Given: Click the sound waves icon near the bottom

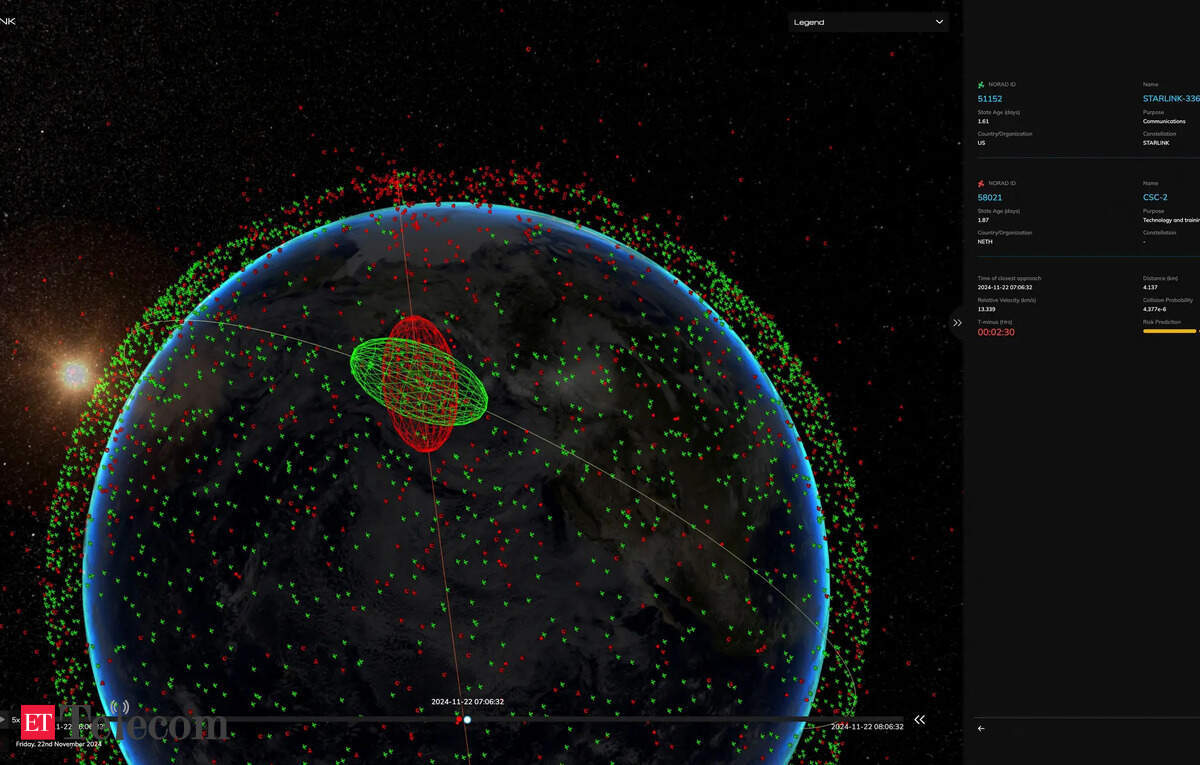Looking at the screenshot, I should point(119,707).
